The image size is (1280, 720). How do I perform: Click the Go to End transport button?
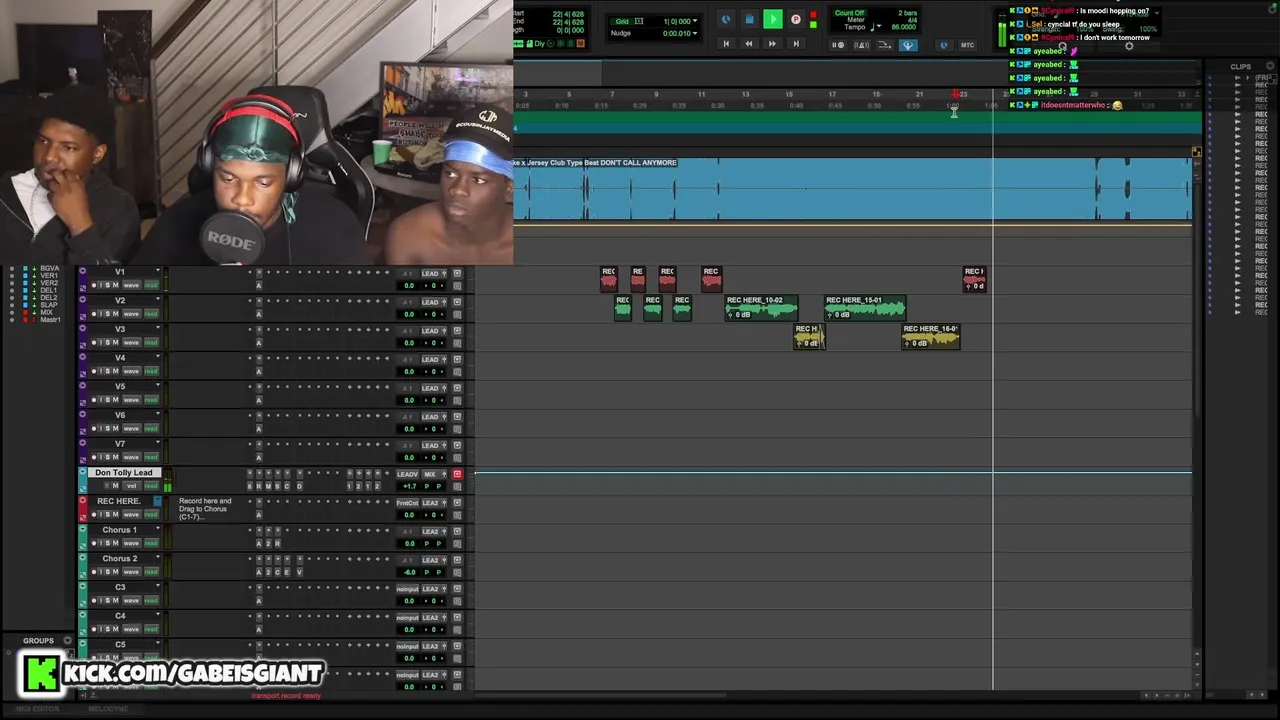click(796, 44)
